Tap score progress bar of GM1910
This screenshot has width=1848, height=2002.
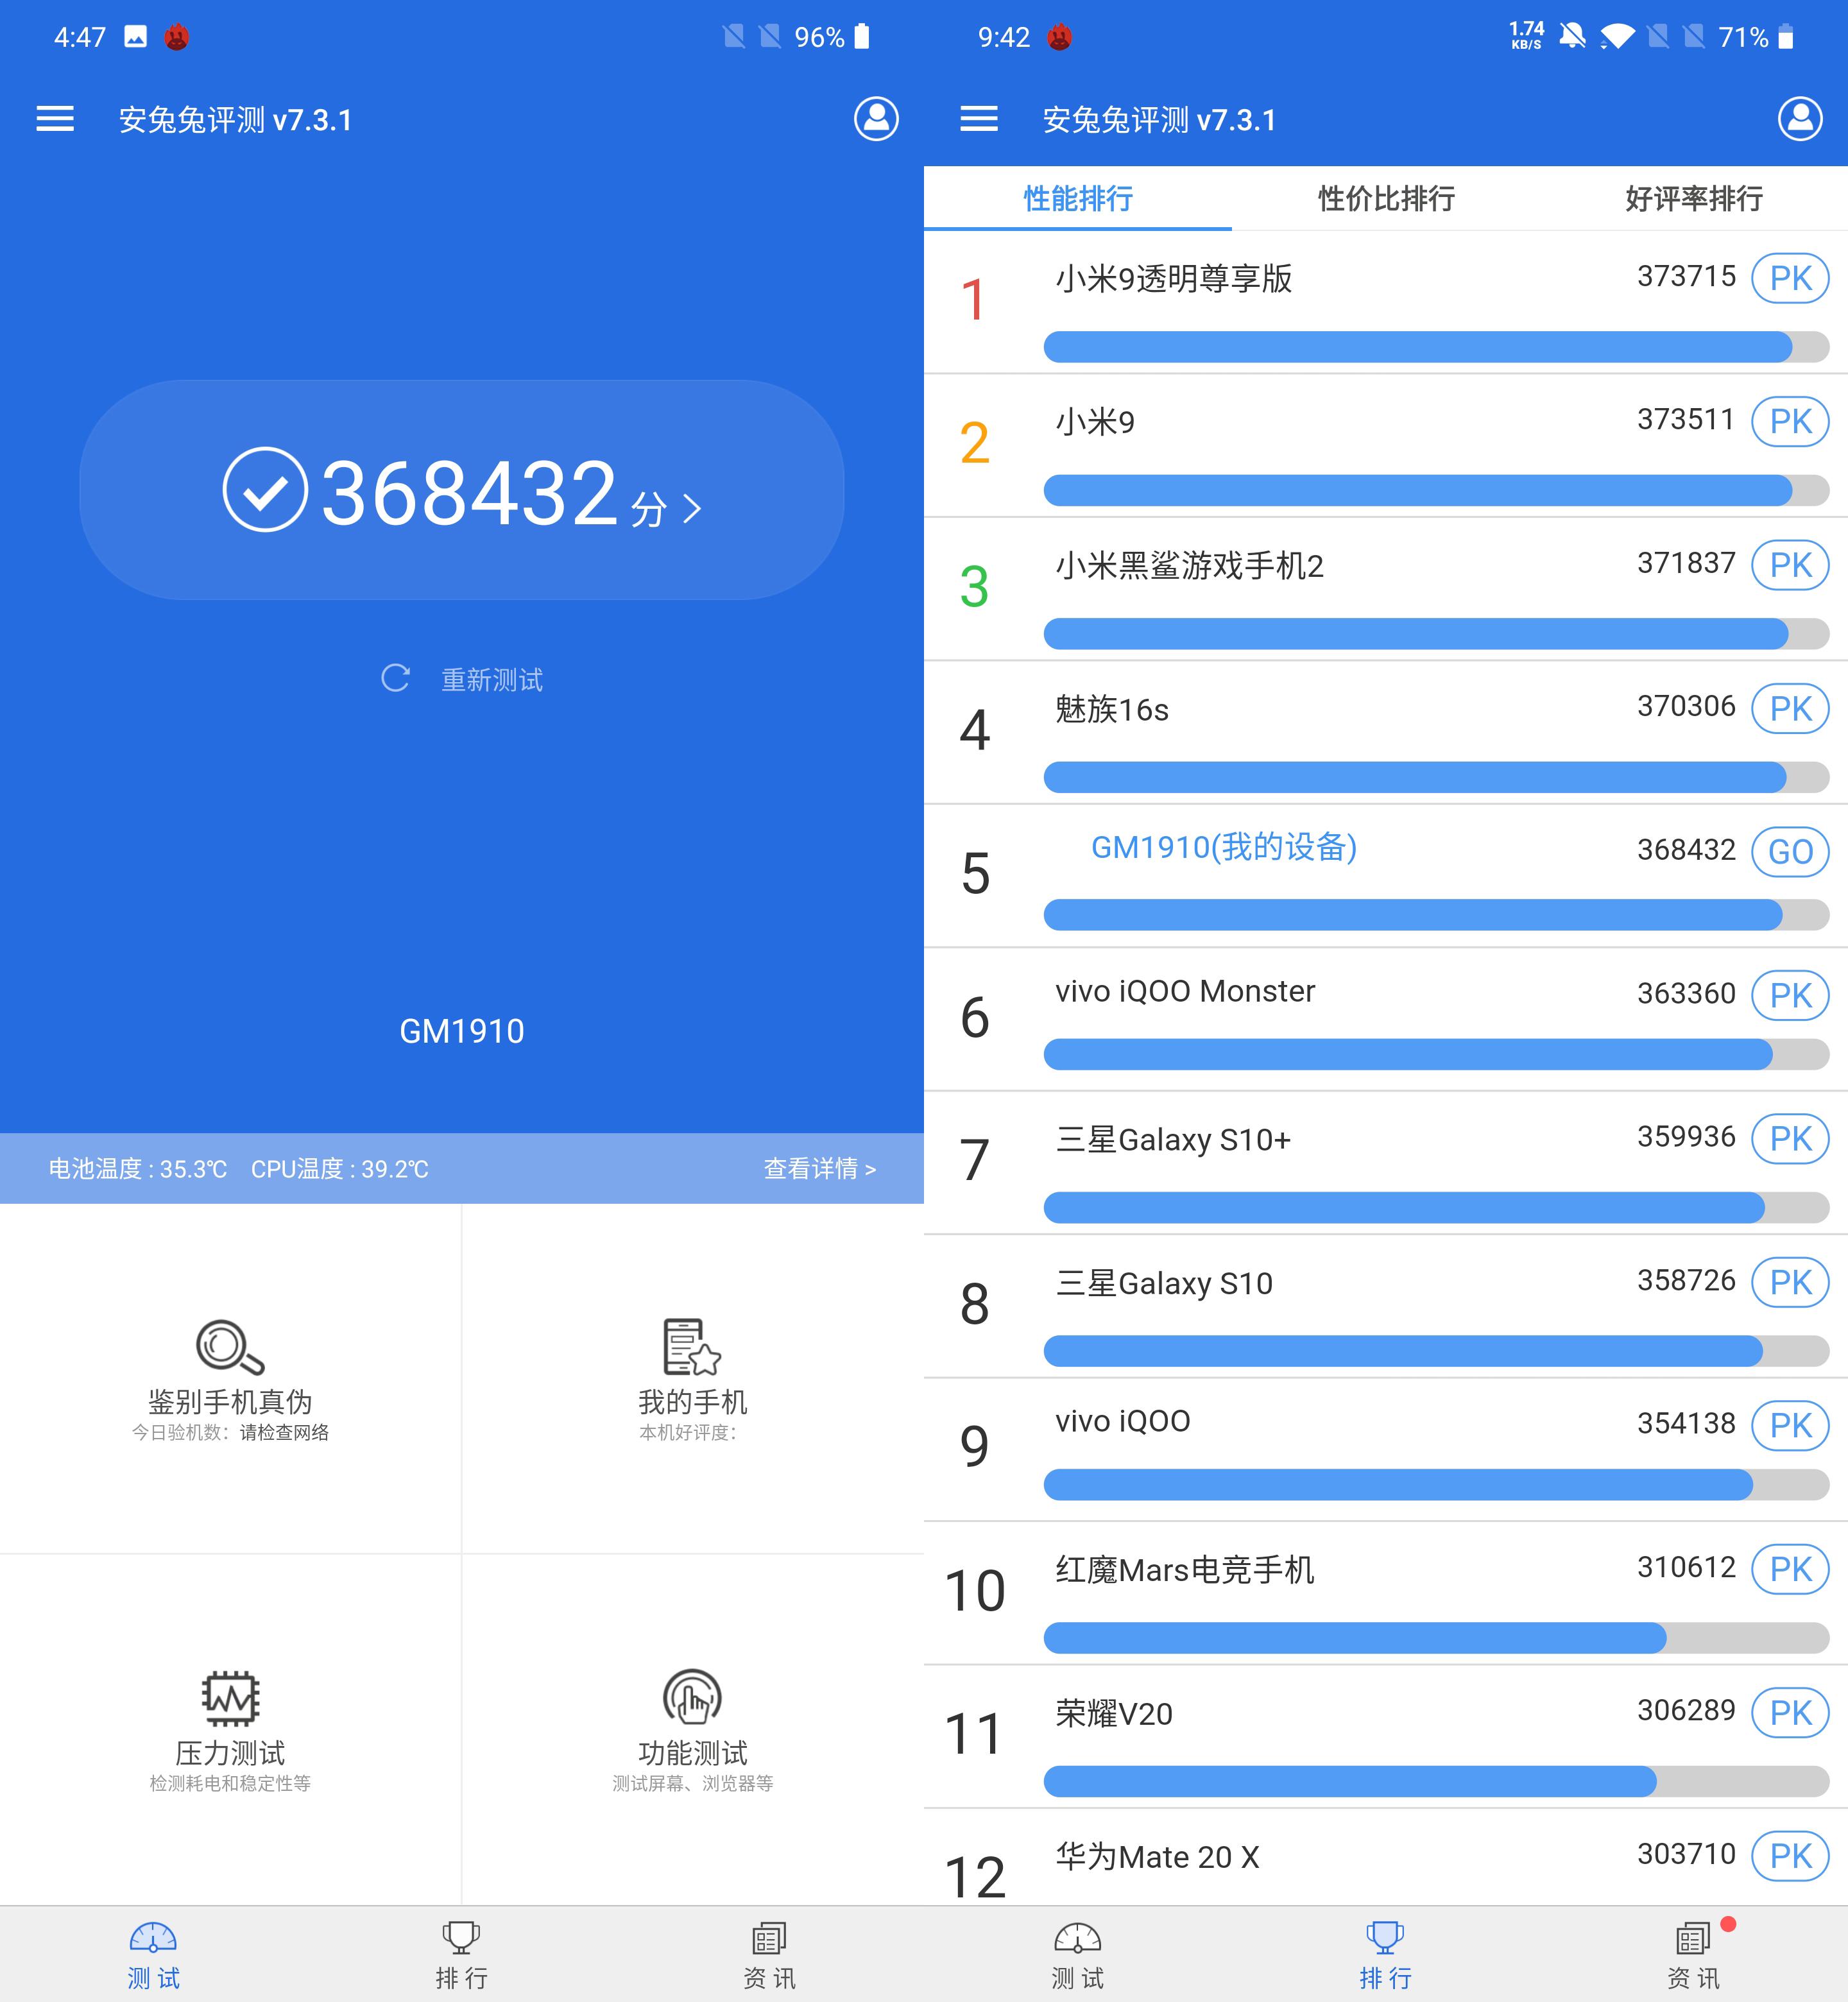[1436, 914]
